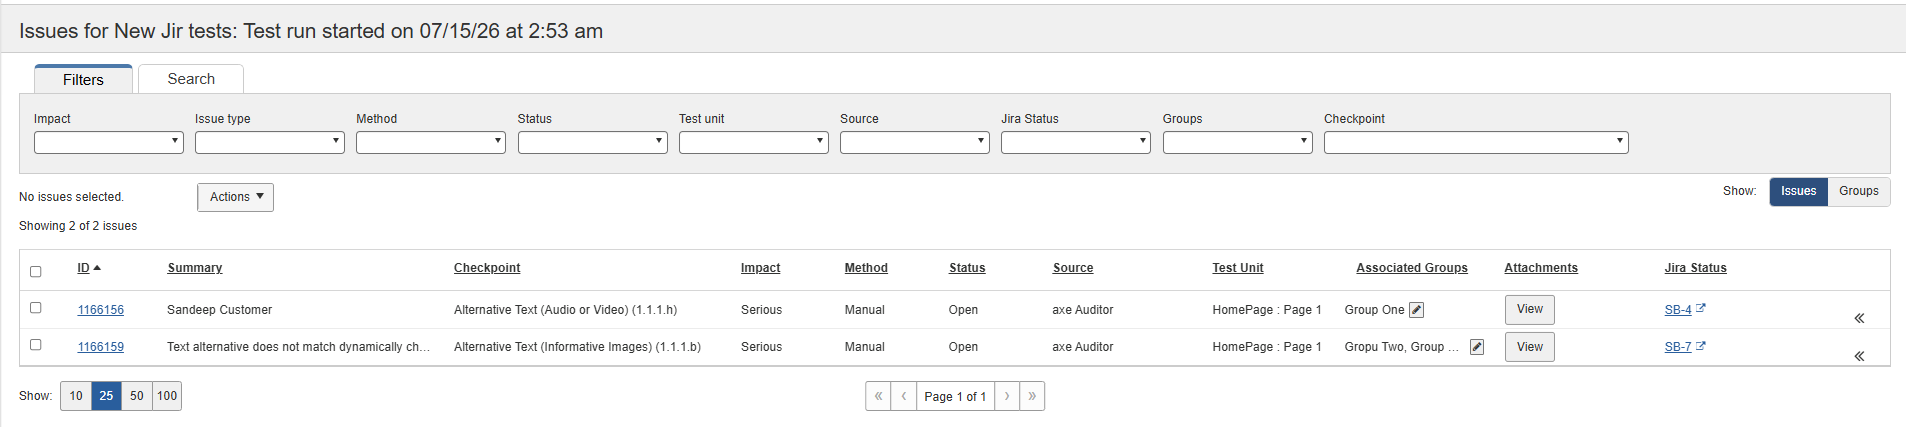This screenshot has width=1906, height=427.
Task: Click 'Sandeep Customer' summary text
Action: pyautogui.click(x=219, y=310)
